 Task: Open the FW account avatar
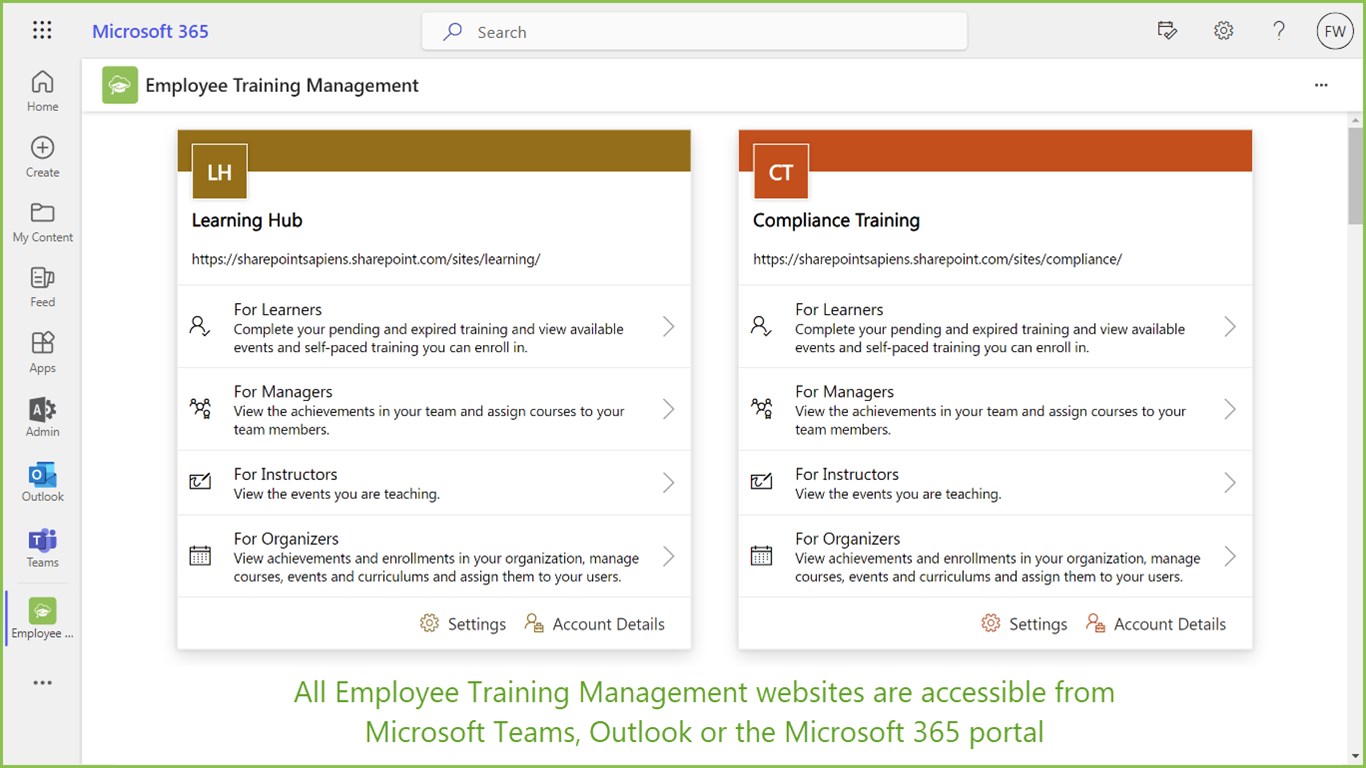pos(1335,31)
